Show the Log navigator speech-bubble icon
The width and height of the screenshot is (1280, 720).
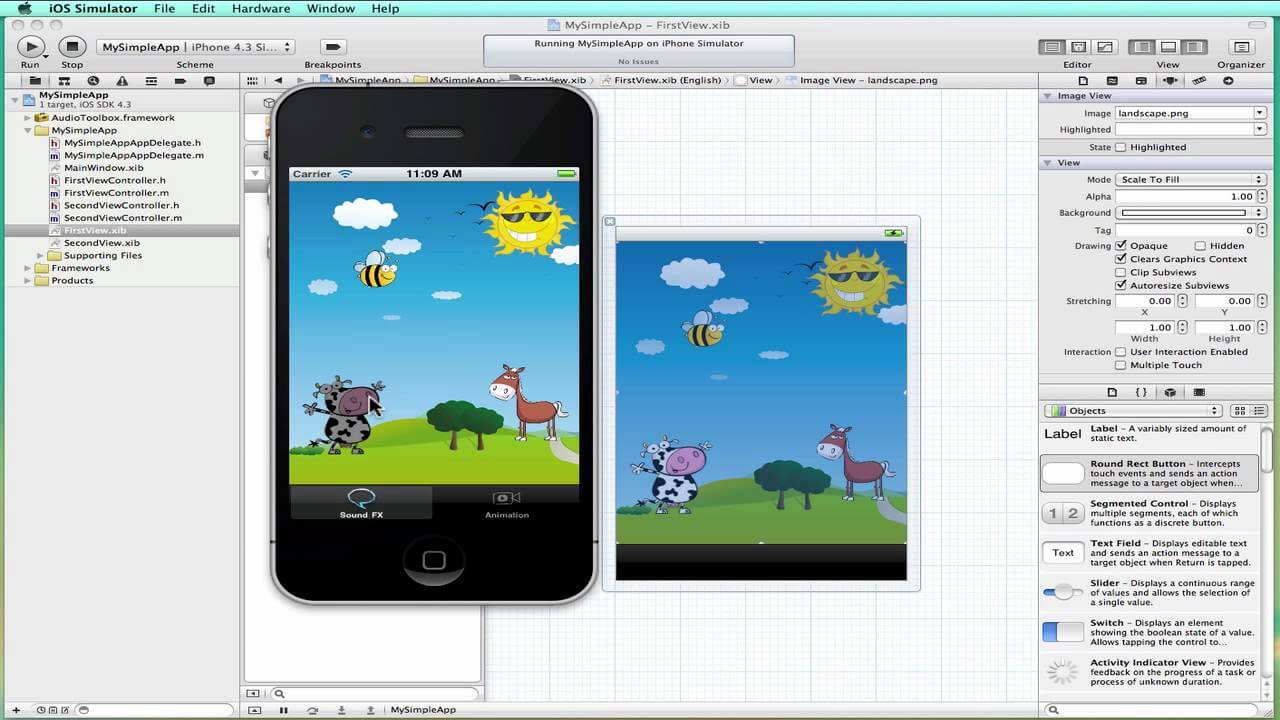pos(209,81)
